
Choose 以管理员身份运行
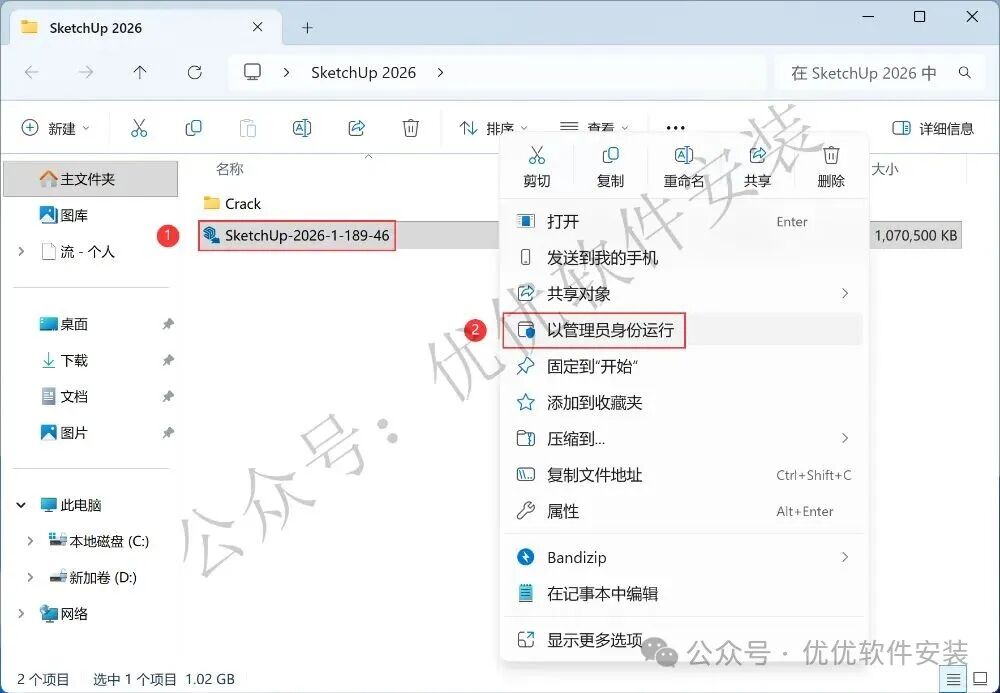[x=683, y=330]
